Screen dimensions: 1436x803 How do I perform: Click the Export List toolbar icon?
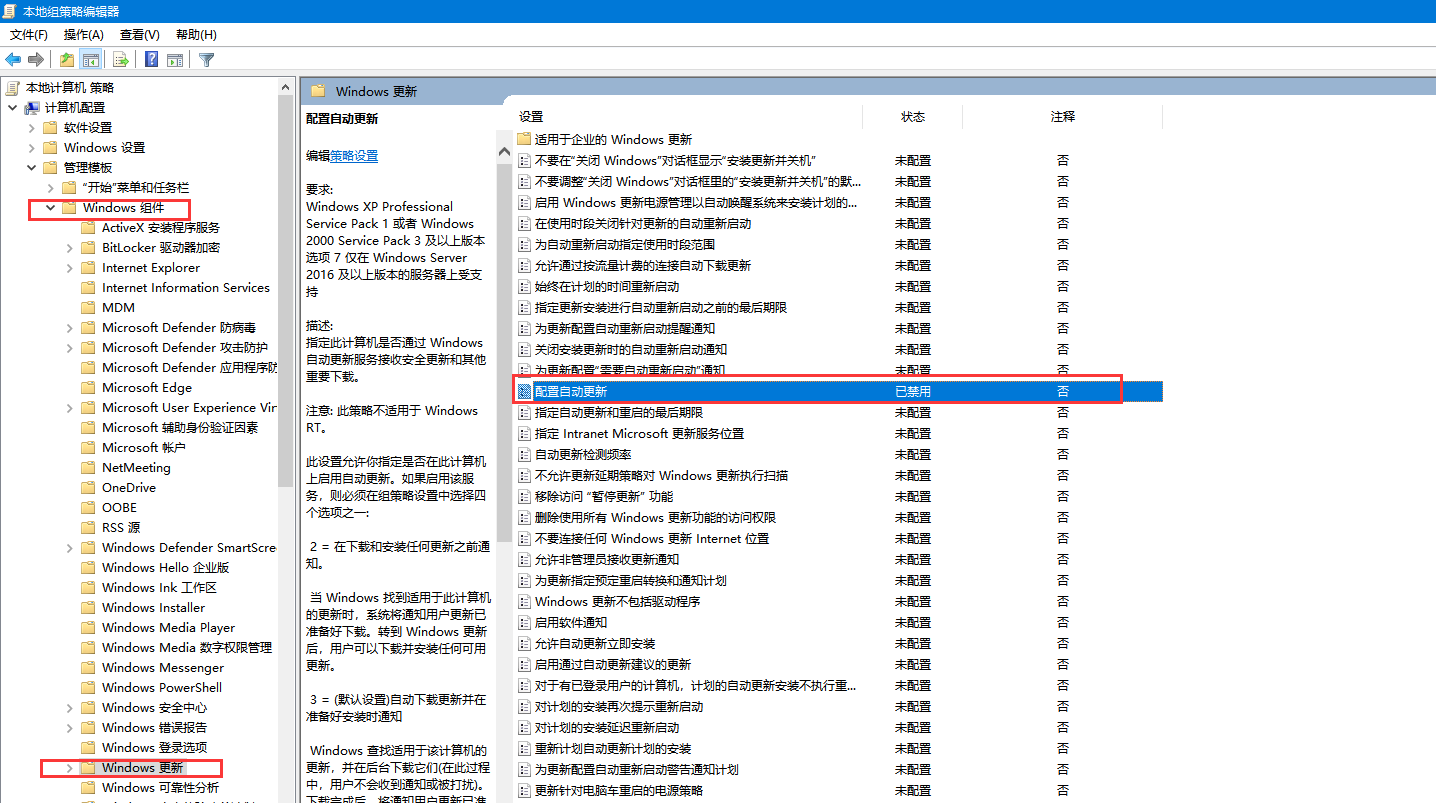120,59
